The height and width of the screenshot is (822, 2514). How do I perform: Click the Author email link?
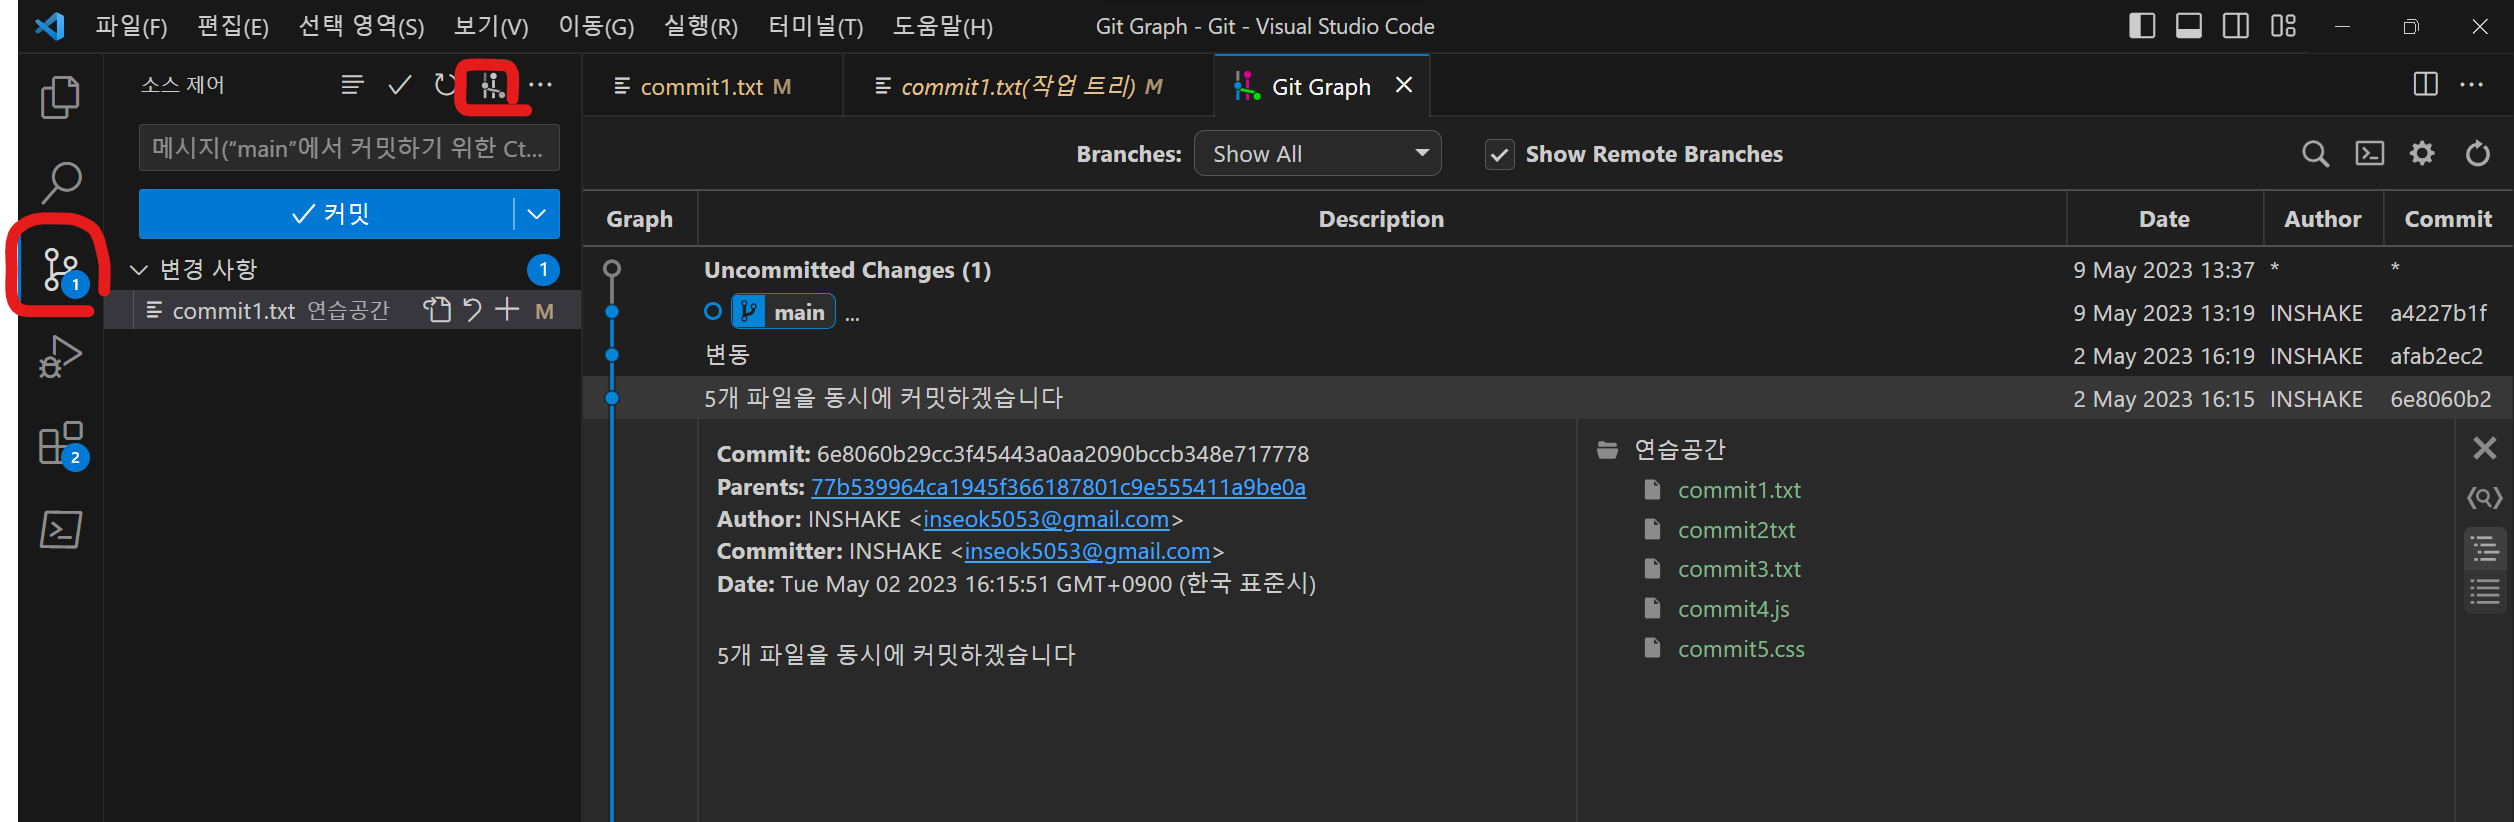point(1046,519)
